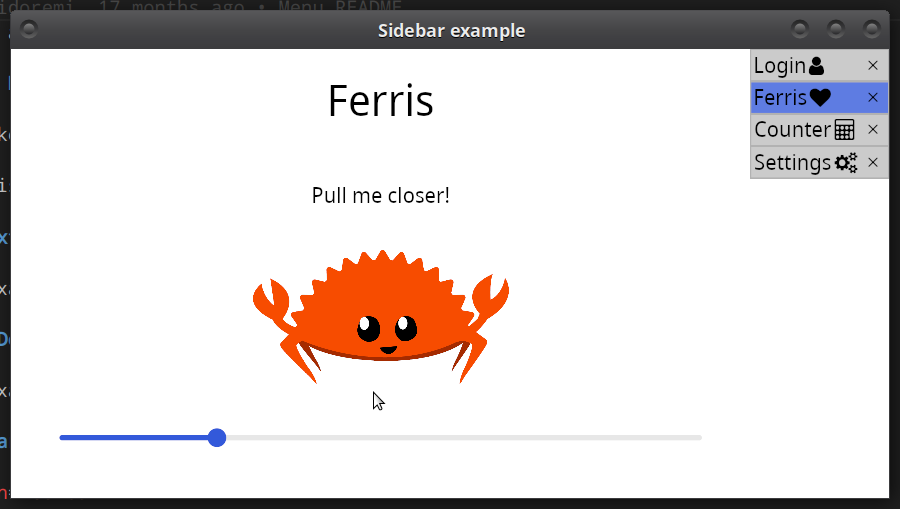This screenshot has width=900, height=509.
Task: Click the left title bar window button
Action: tap(29, 29)
